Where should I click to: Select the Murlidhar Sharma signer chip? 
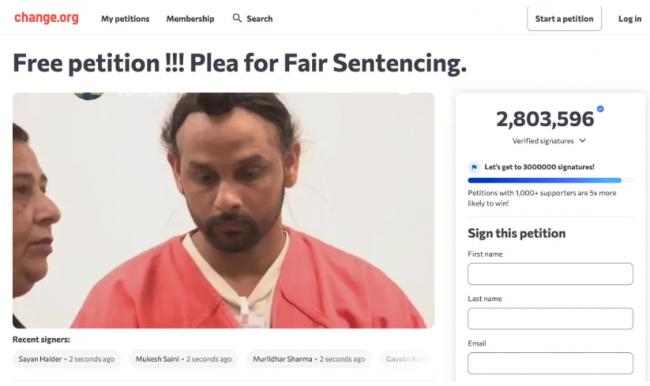click(309, 359)
